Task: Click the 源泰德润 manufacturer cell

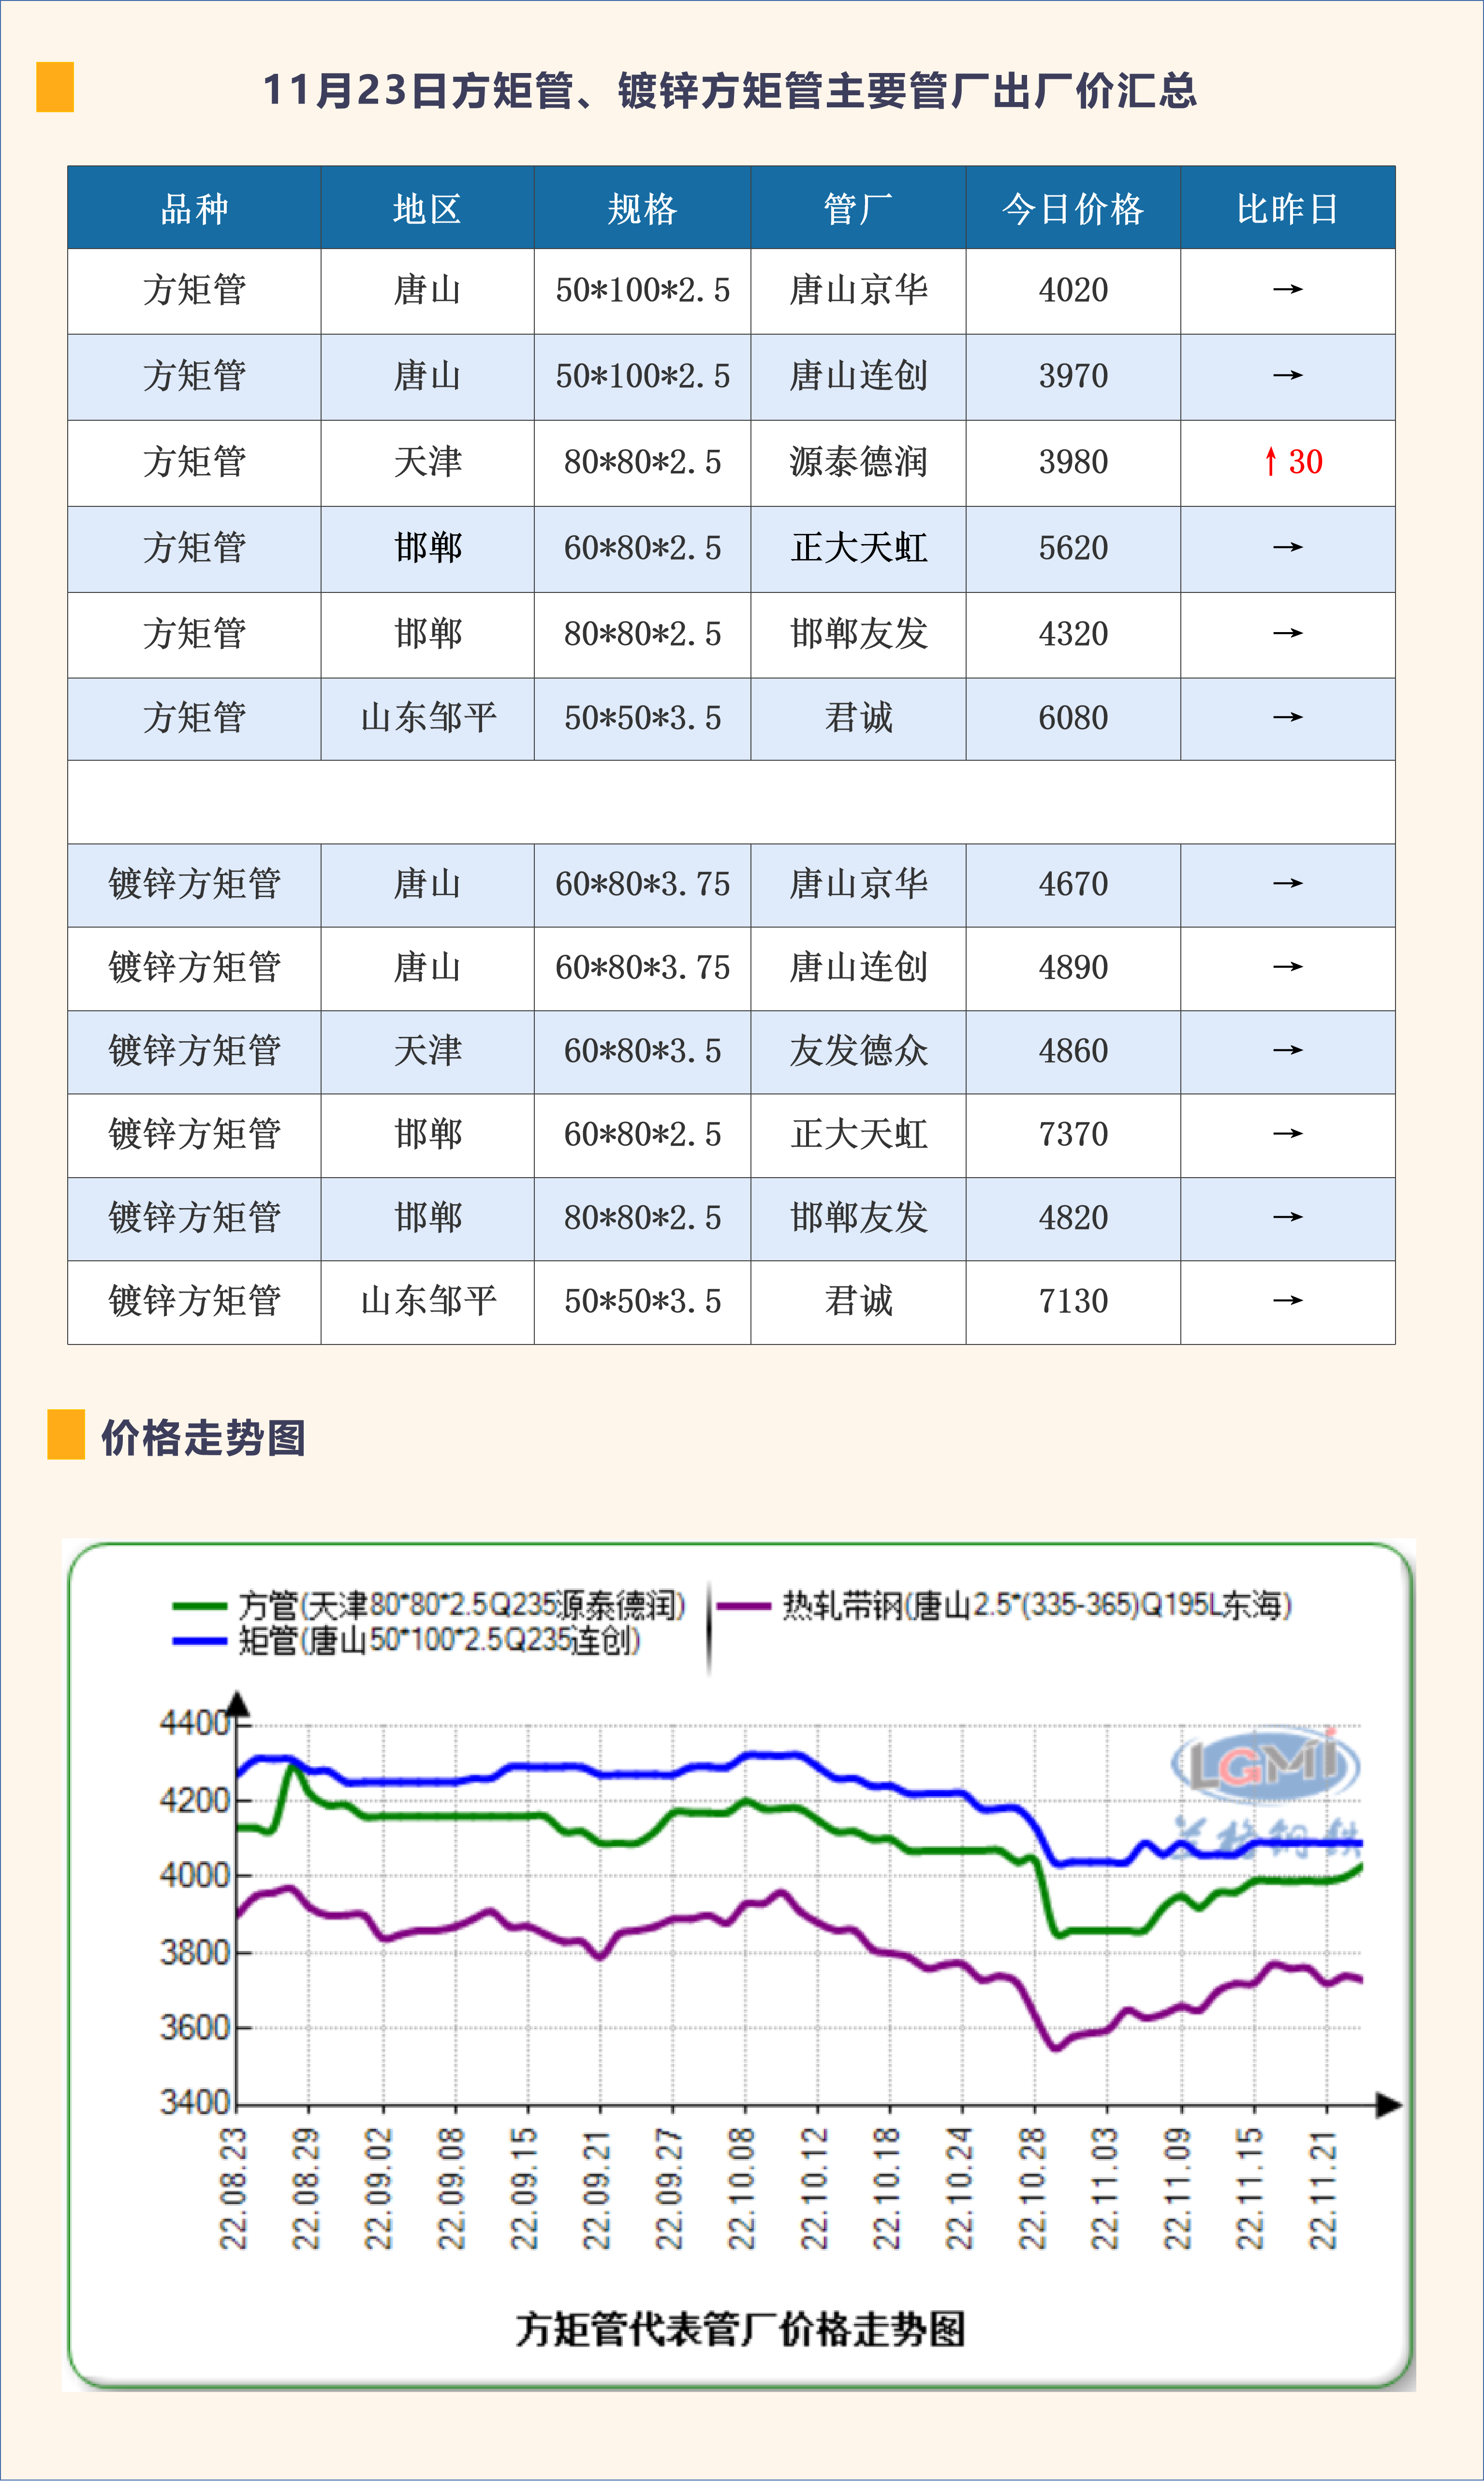Action: click(x=858, y=462)
